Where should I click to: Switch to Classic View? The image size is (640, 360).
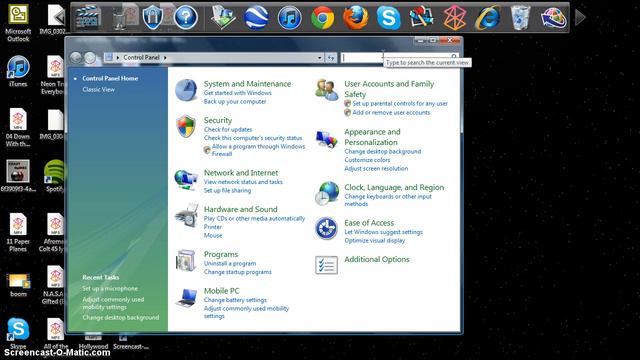(98, 89)
